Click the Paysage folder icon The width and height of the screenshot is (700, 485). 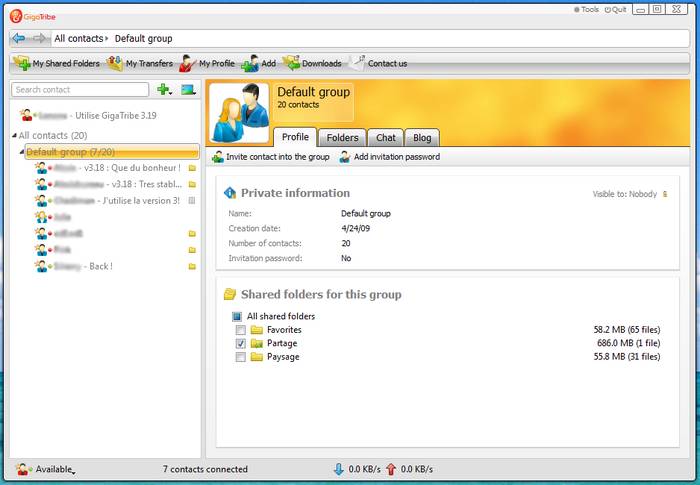coord(257,357)
